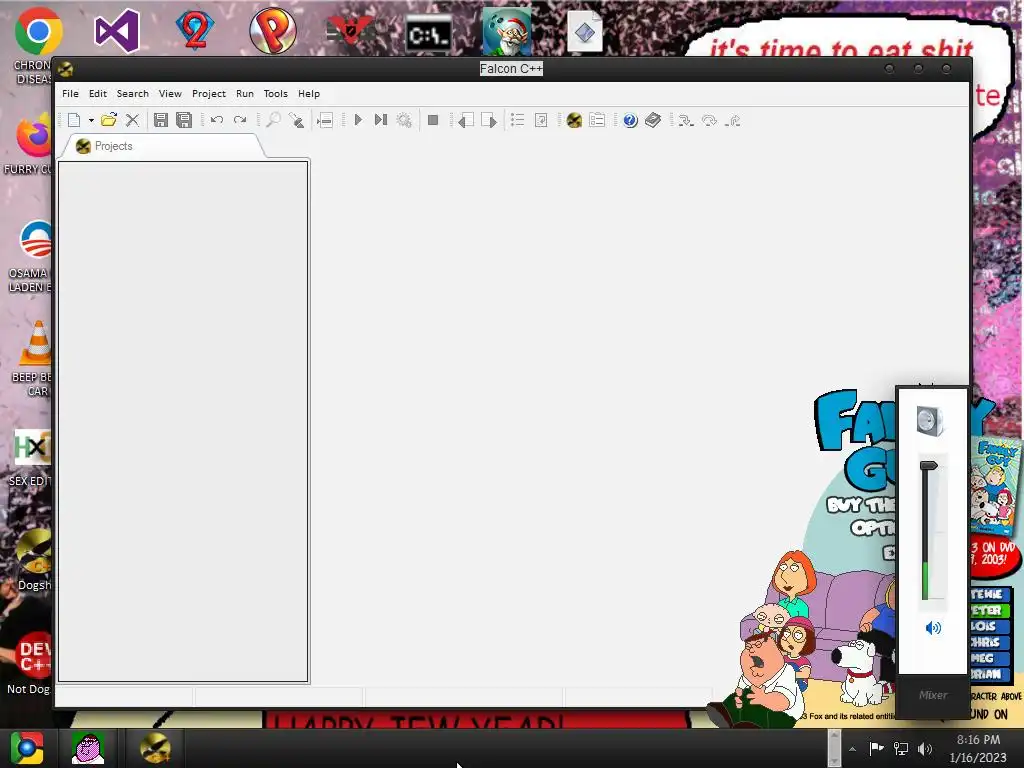1024x768 pixels.
Task: Click the New file toolbar icon
Action: tap(74, 120)
